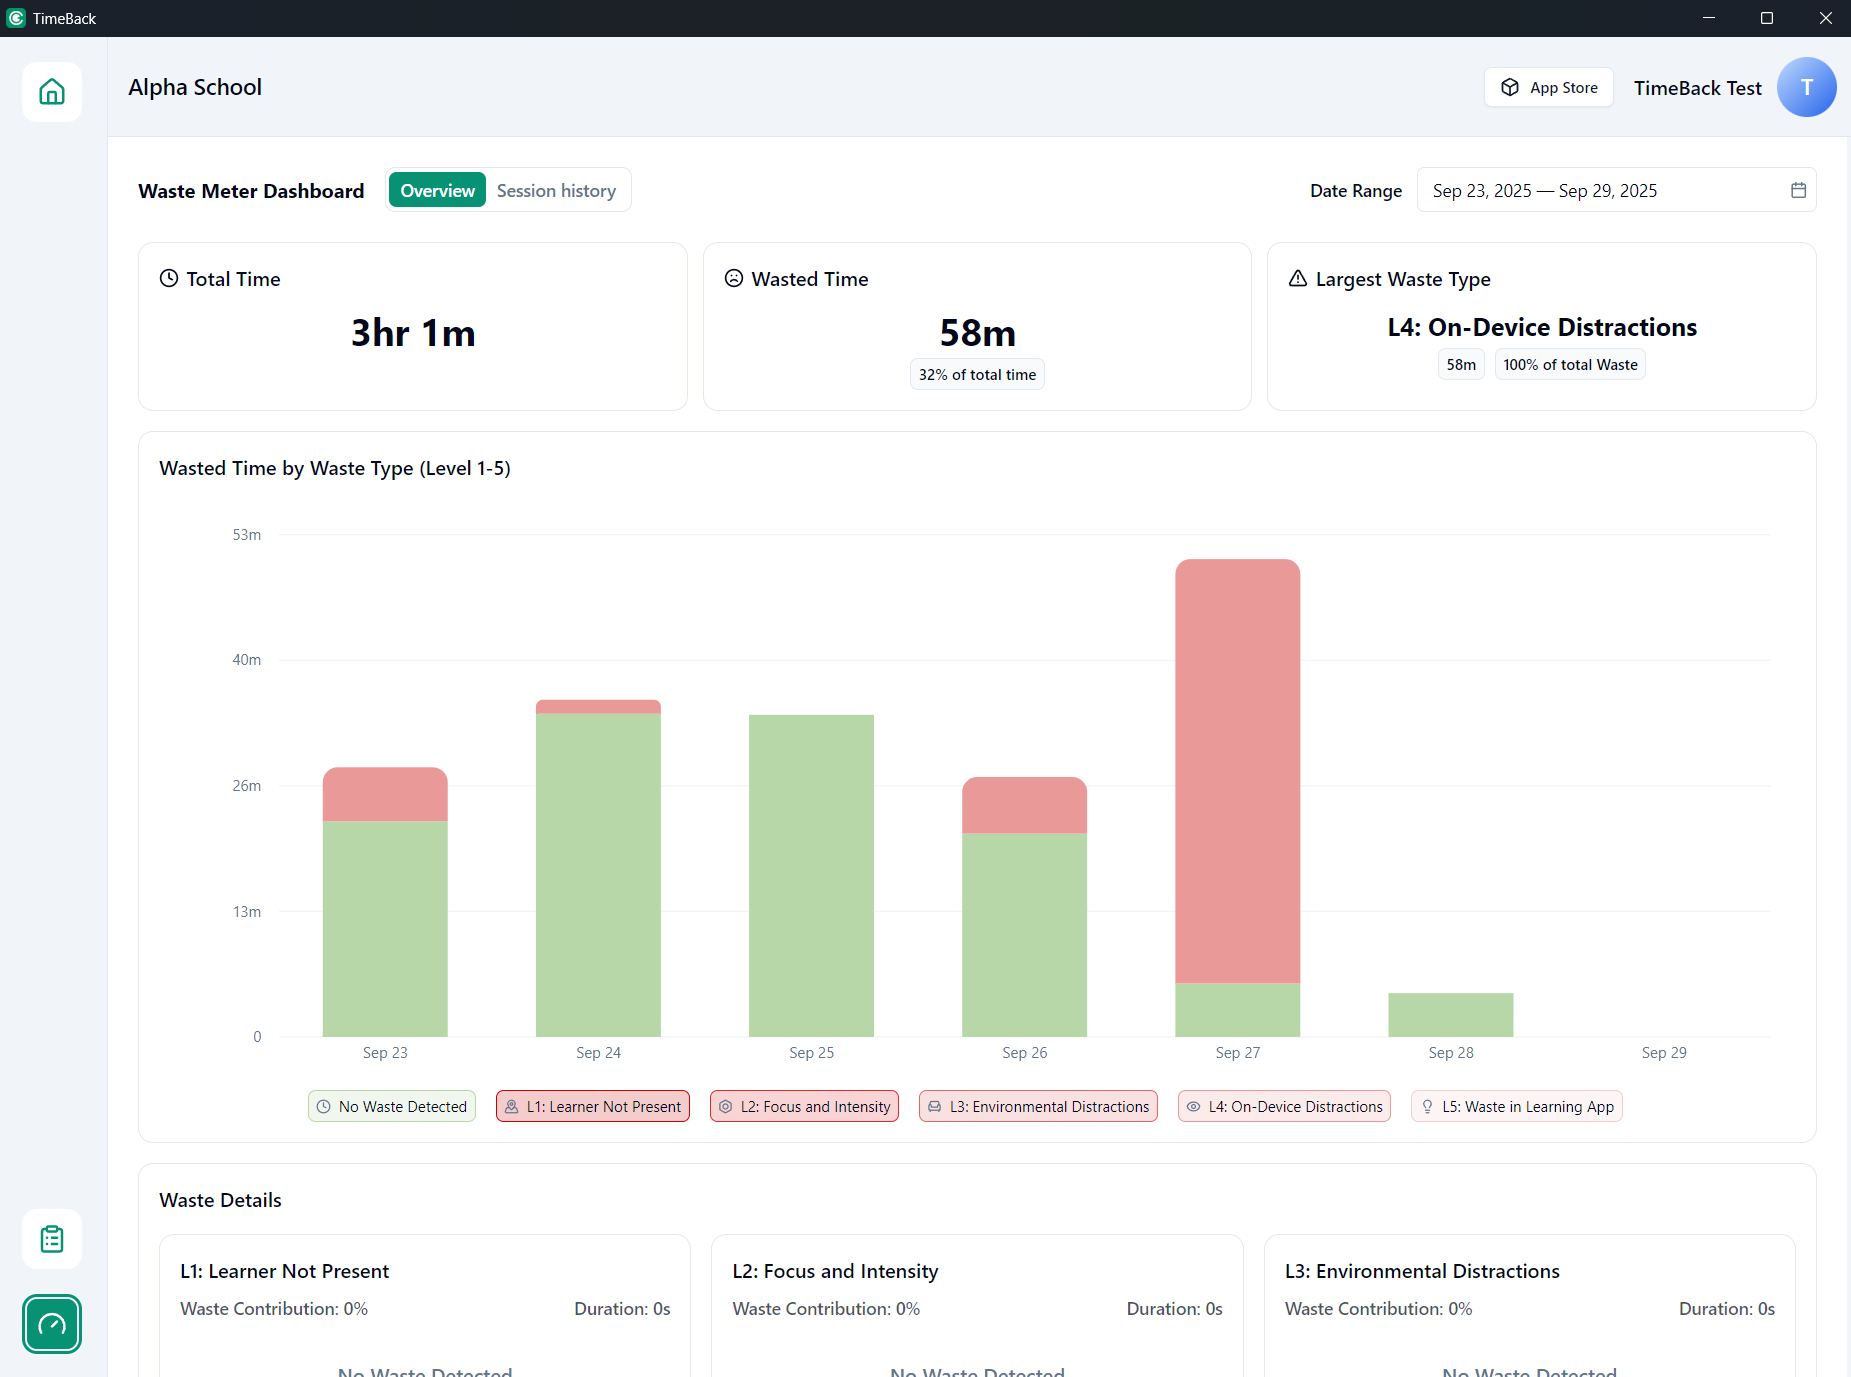Viewport: 1851px width, 1377px height.
Task: Click the TimeBack Test username label
Action: click(x=1697, y=88)
